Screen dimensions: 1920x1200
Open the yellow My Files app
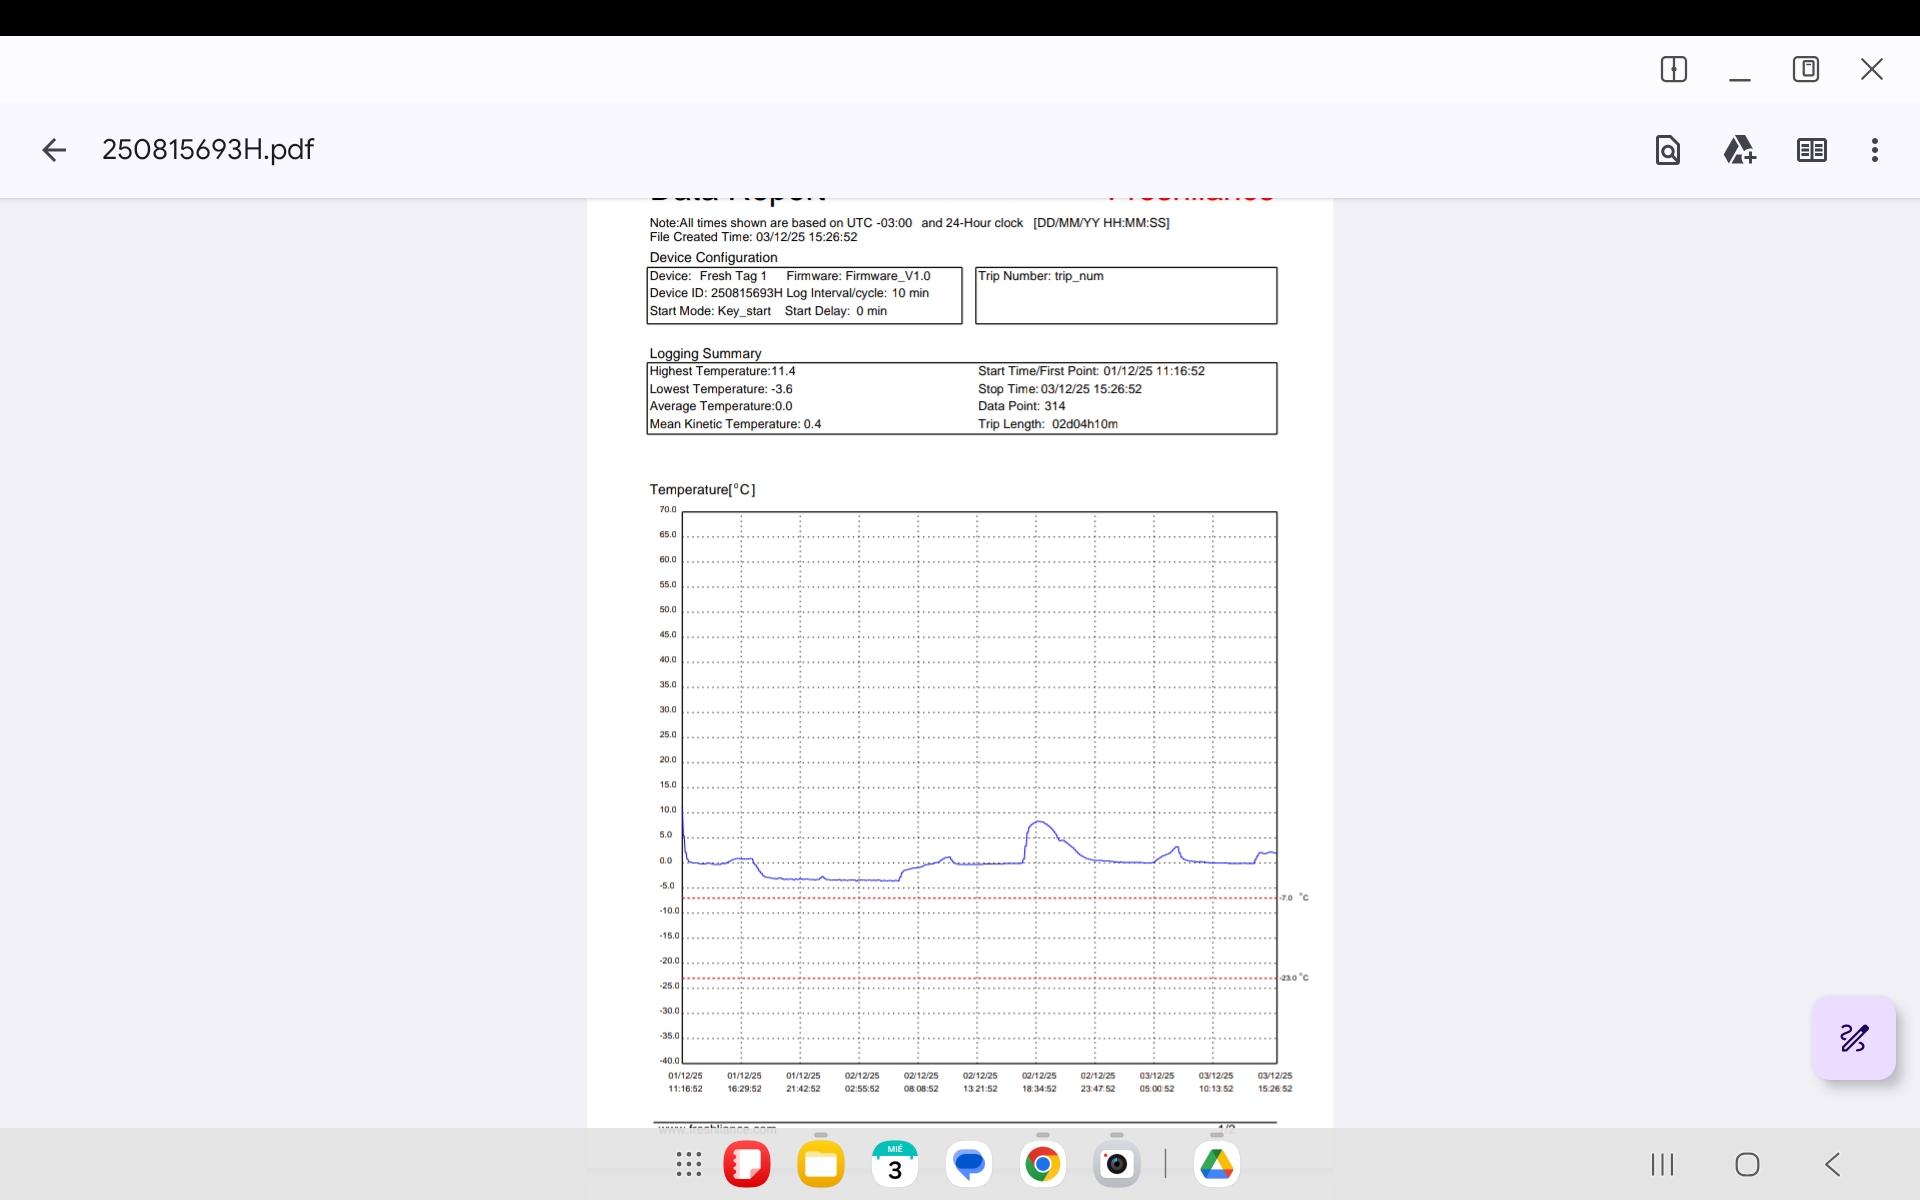[x=820, y=1164]
